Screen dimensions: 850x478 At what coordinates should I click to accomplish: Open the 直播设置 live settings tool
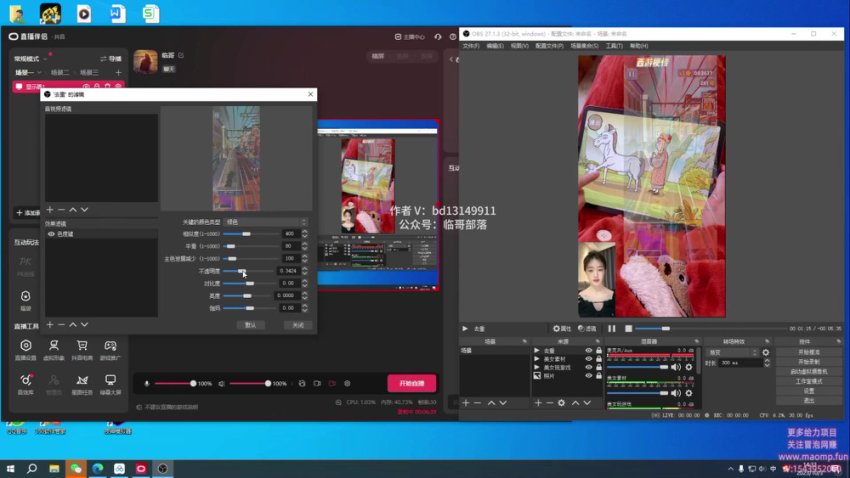point(25,347)
